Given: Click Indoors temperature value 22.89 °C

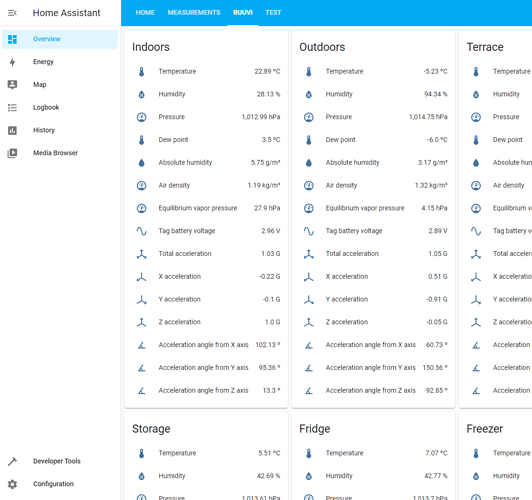Looking at the screenshot, I should point(267,71).
